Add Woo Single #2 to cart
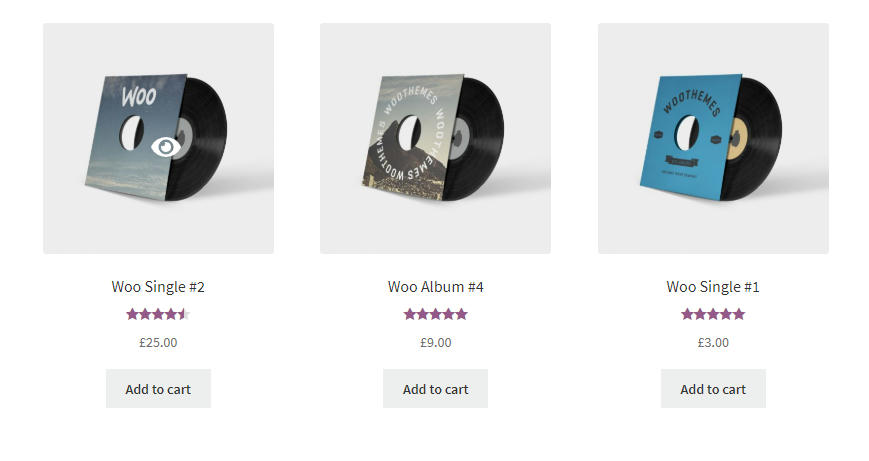The height and width of the screenshot is (461, 869). pyautogui.click(x=158, y=389)
